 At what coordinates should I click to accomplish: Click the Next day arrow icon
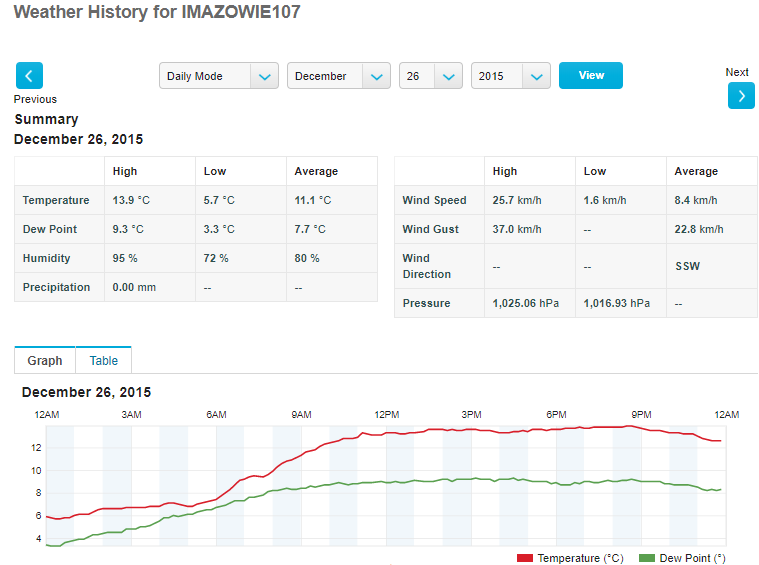[741, 95]
